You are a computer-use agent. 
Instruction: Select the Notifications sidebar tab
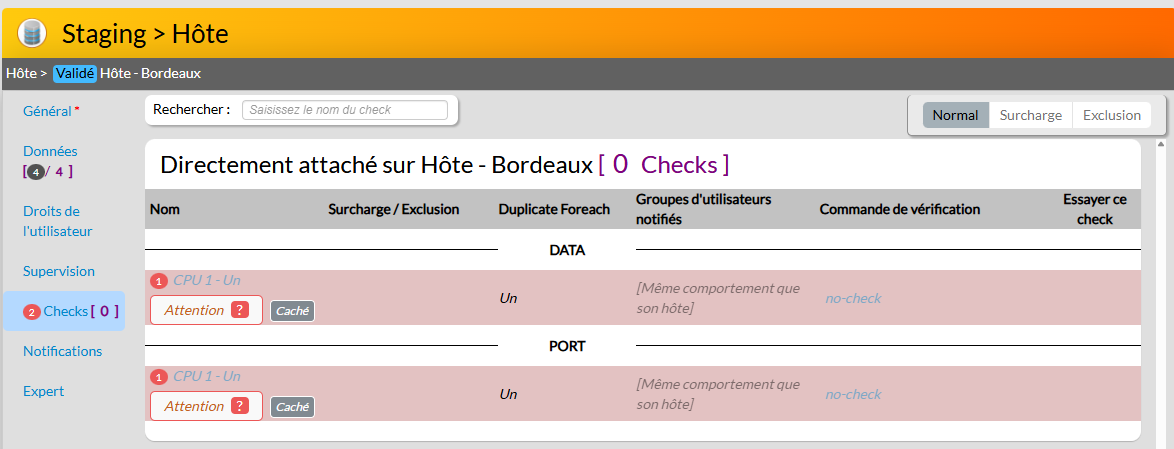[x=62, y=351]
